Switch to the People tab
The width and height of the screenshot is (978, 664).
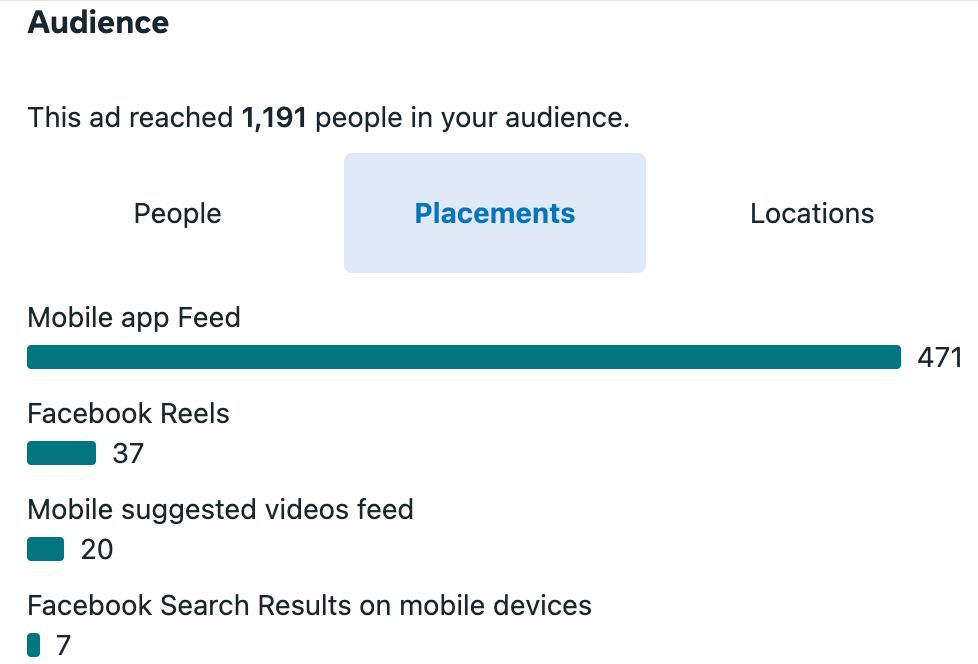[x=177, y=214]
